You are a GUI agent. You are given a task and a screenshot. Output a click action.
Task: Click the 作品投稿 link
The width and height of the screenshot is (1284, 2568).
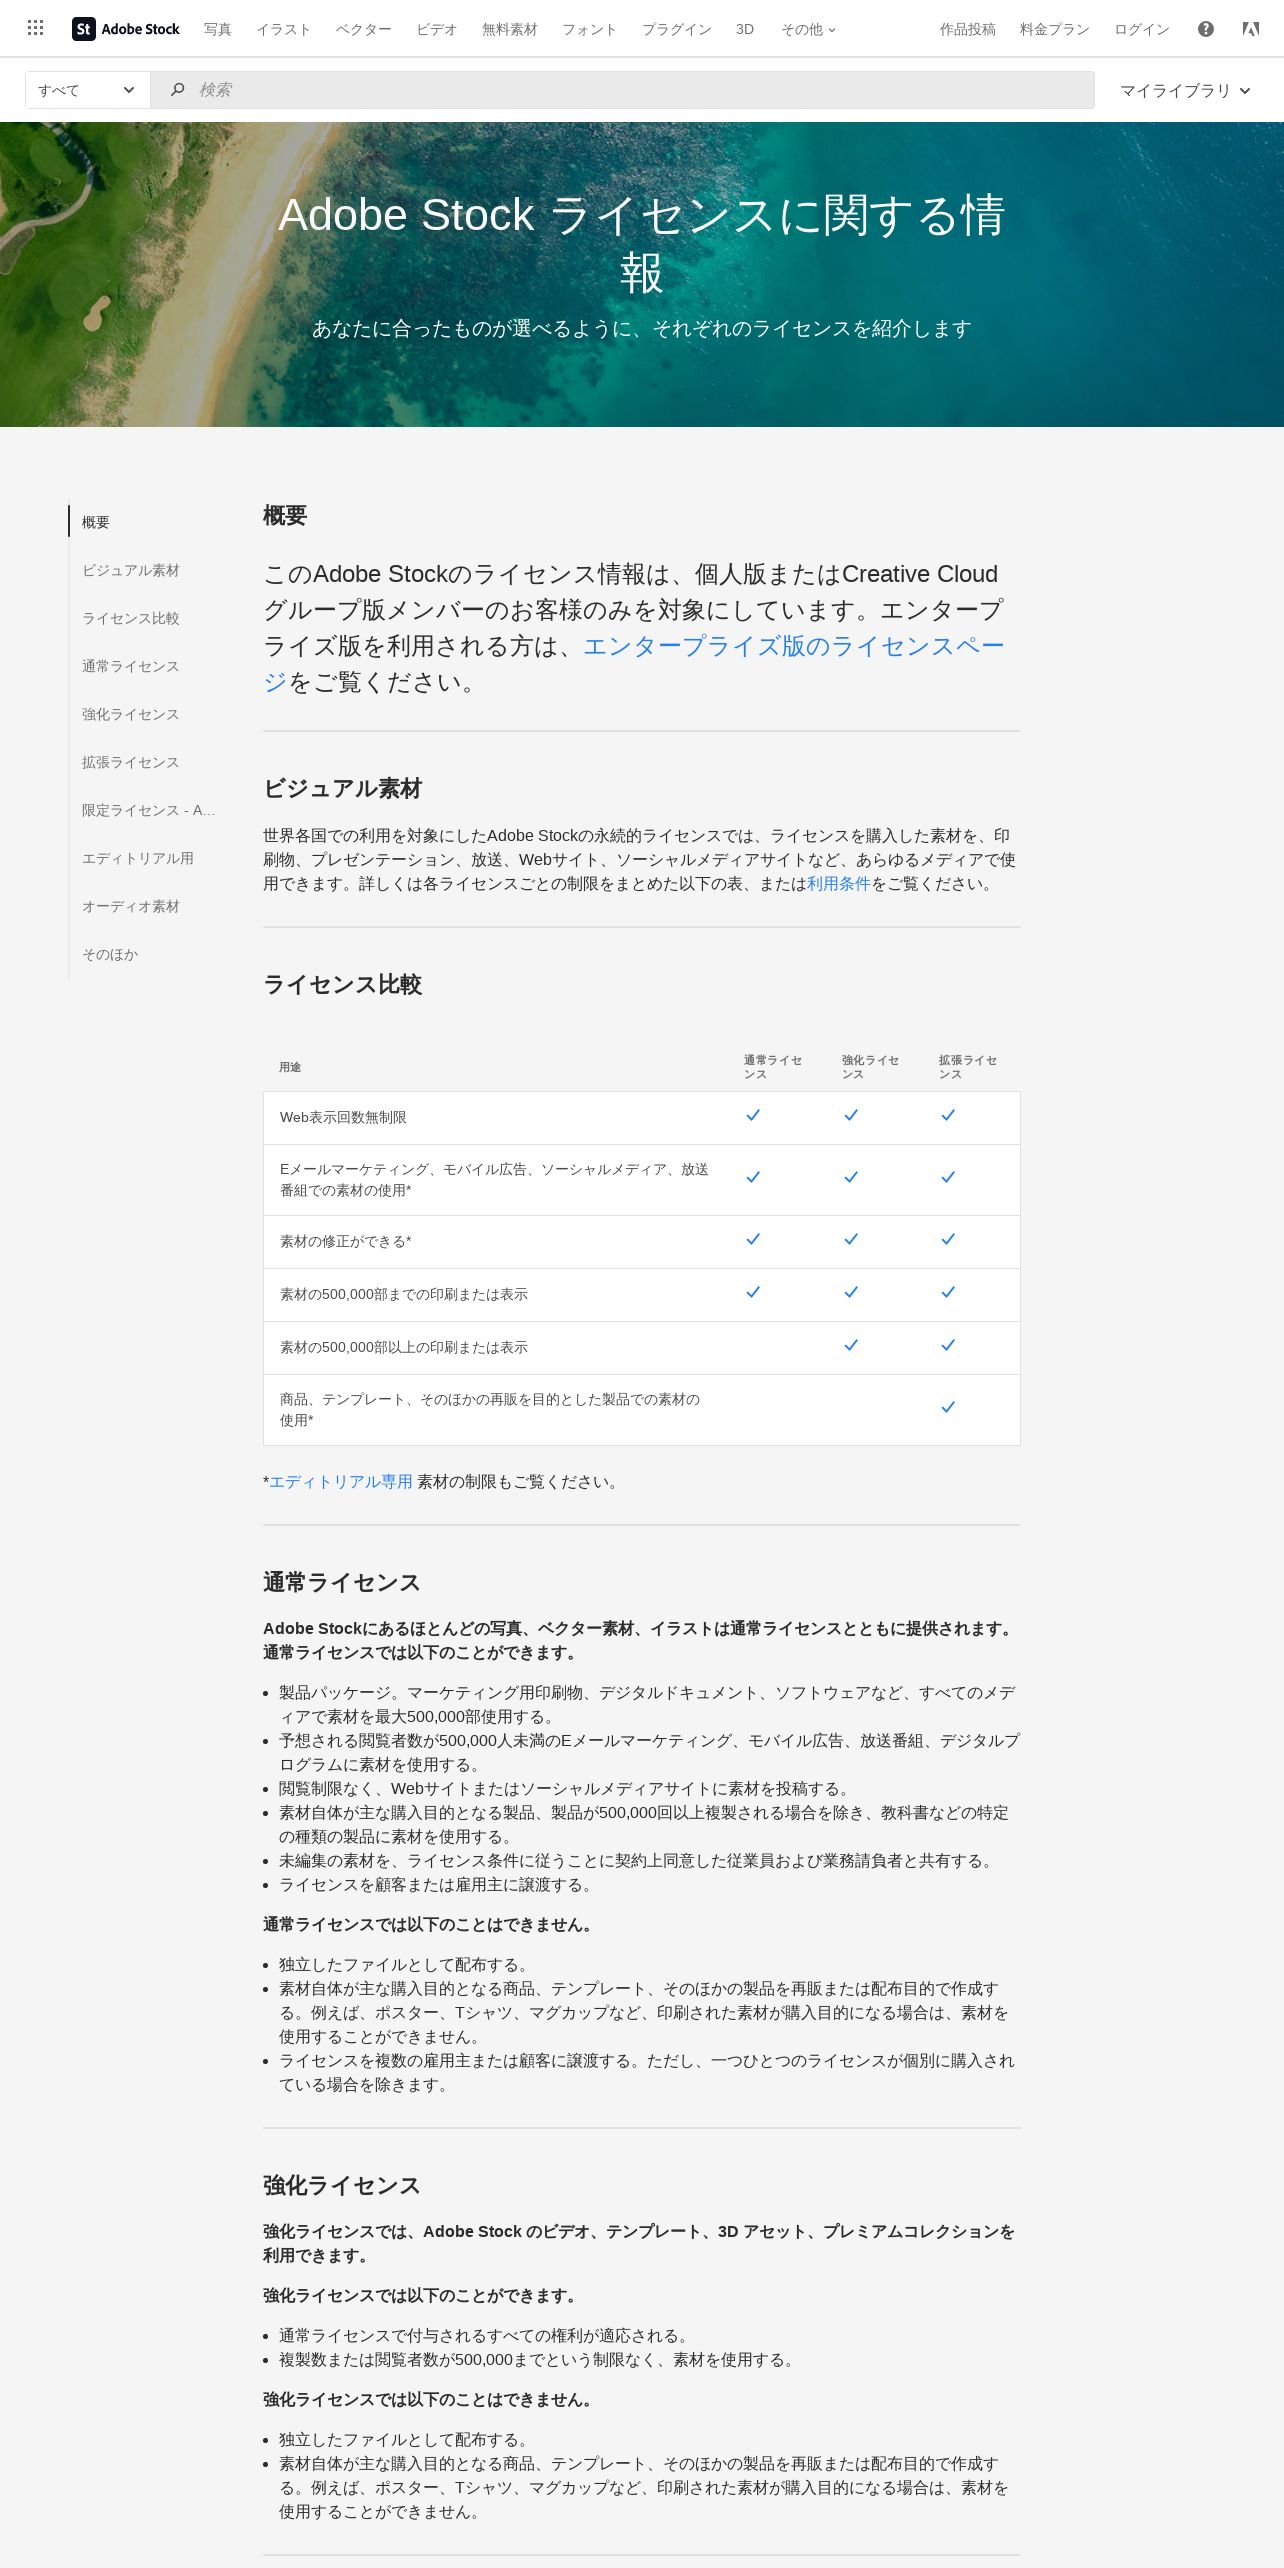tap(967, 30)
